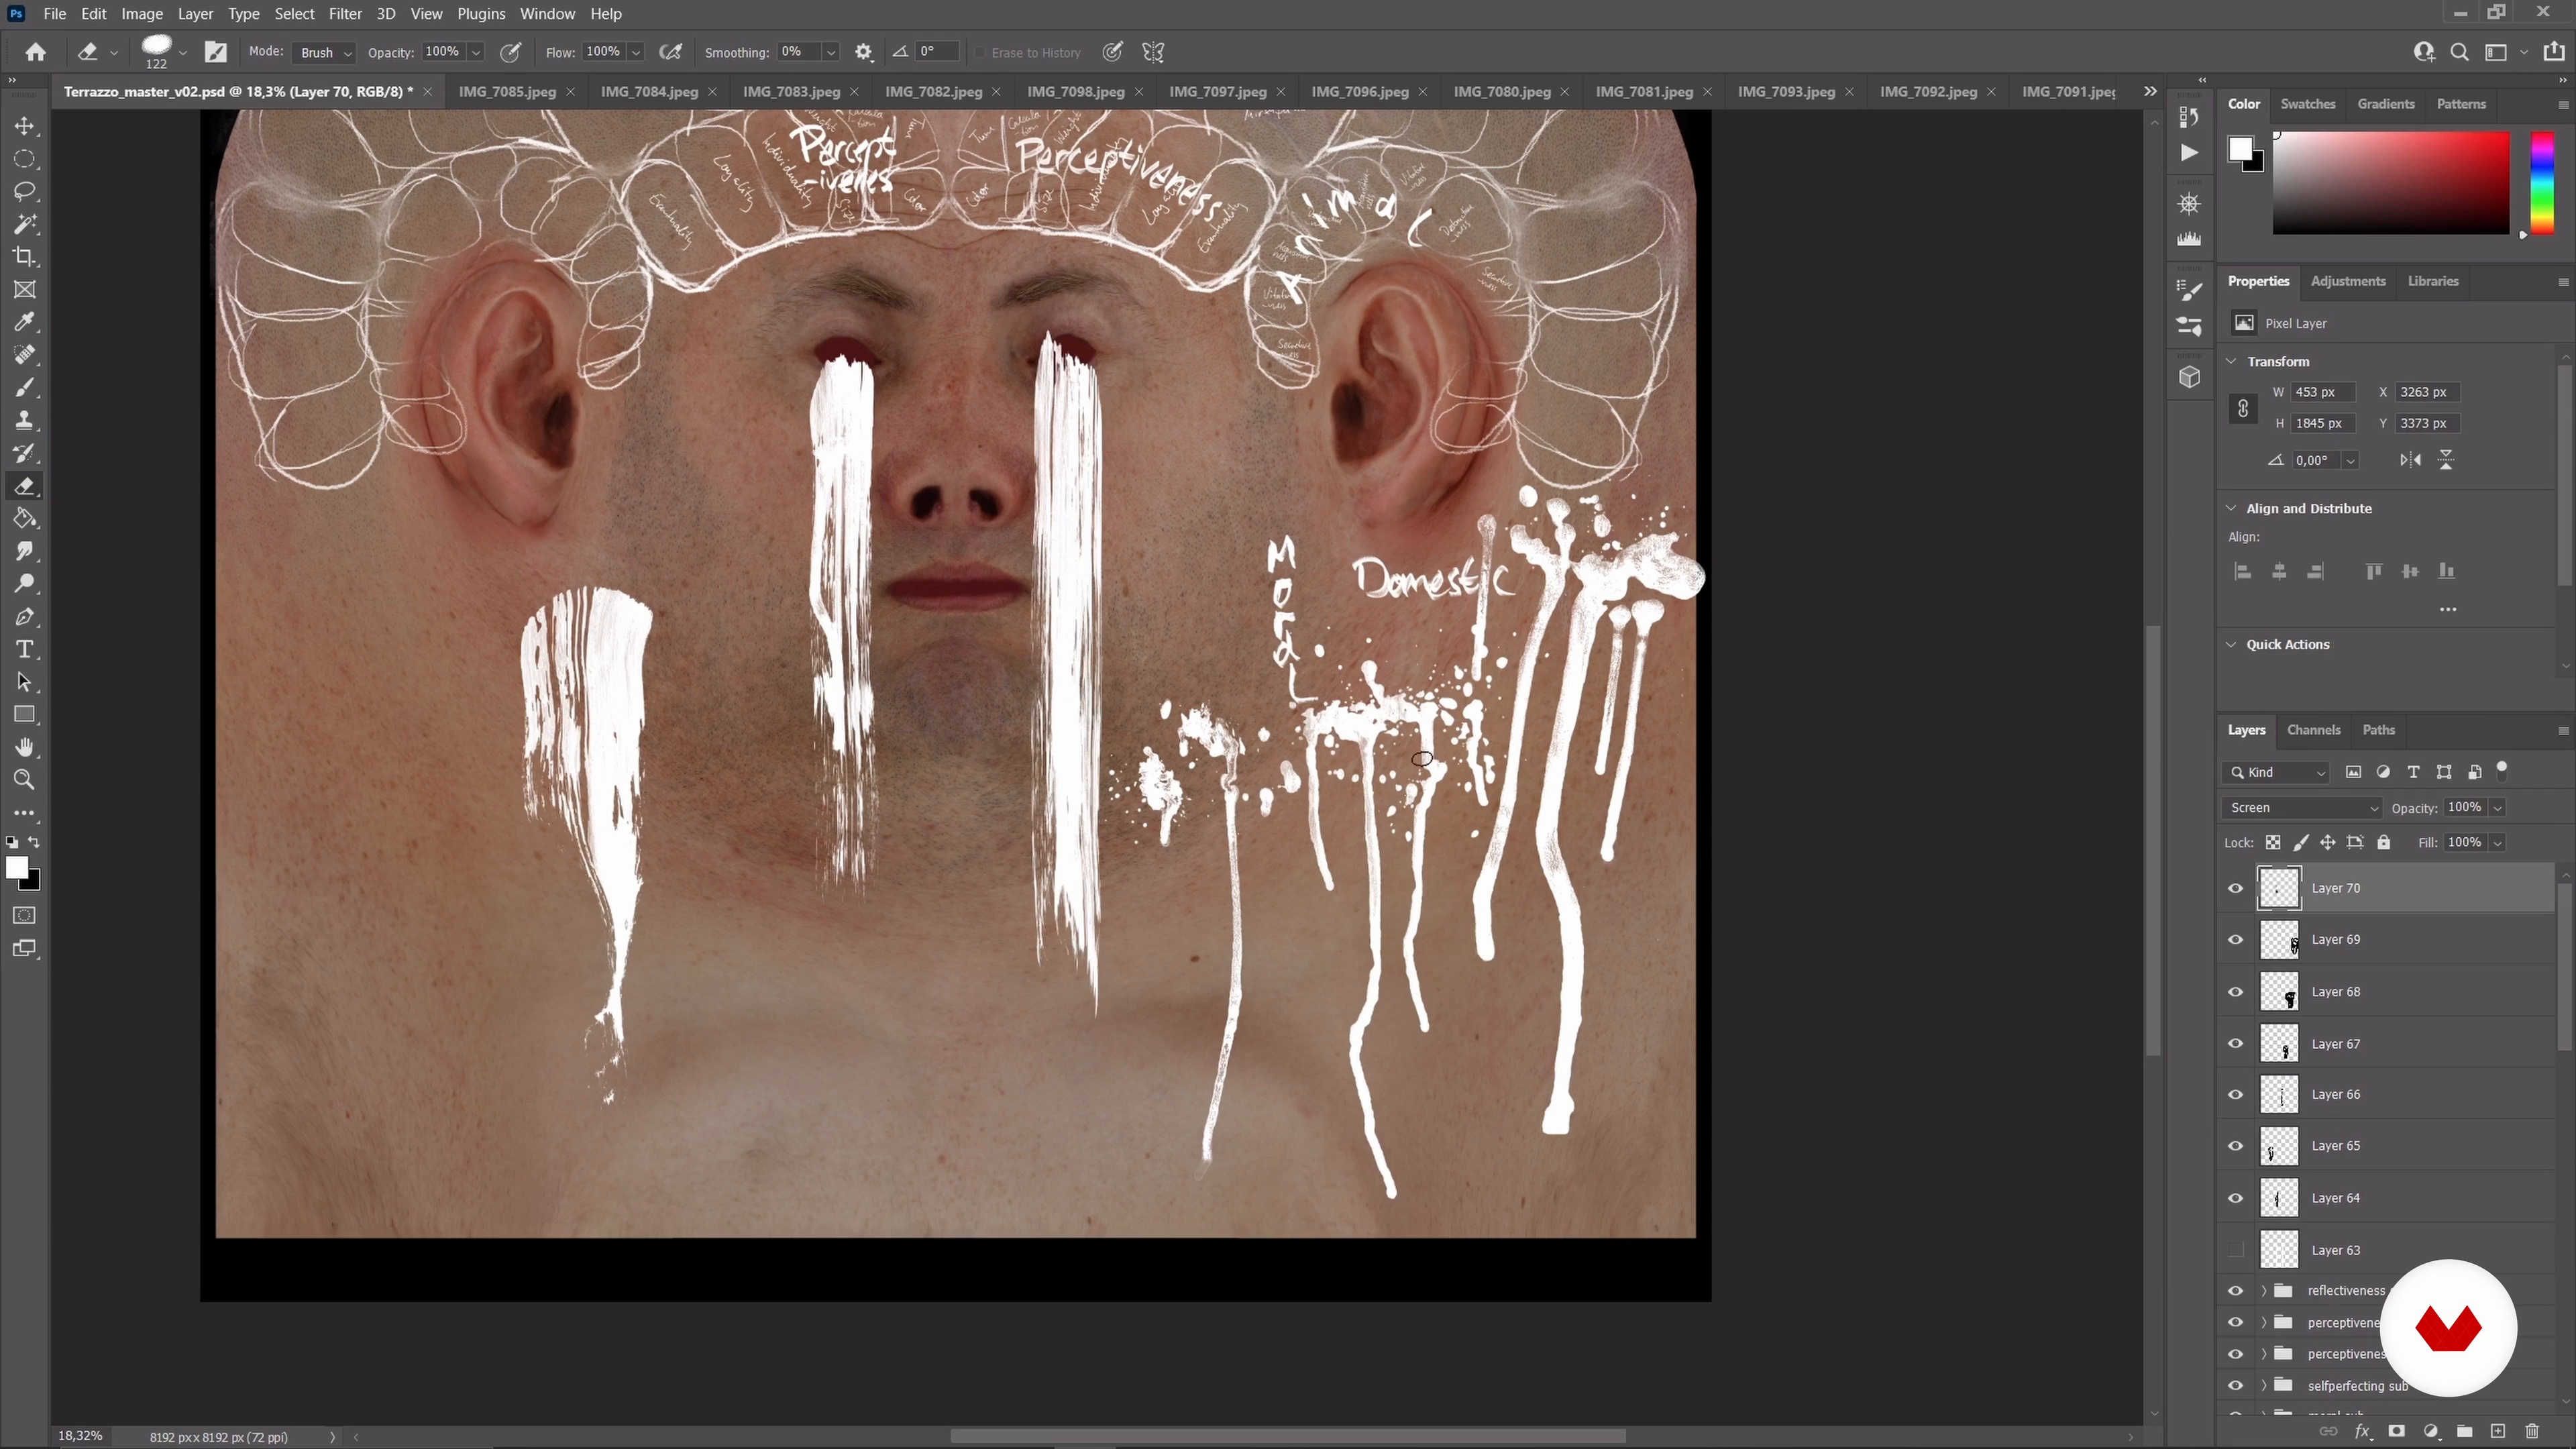Screen dimensions: 2576x1449
Task: Hide Layer 69 visibility eye
Action: point(2236,940)
